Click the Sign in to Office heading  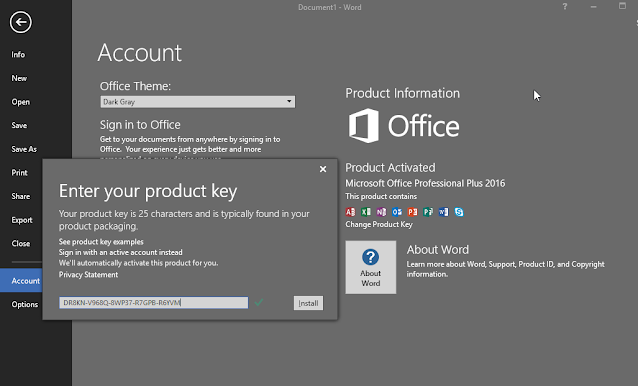click(x=140, y=124)
